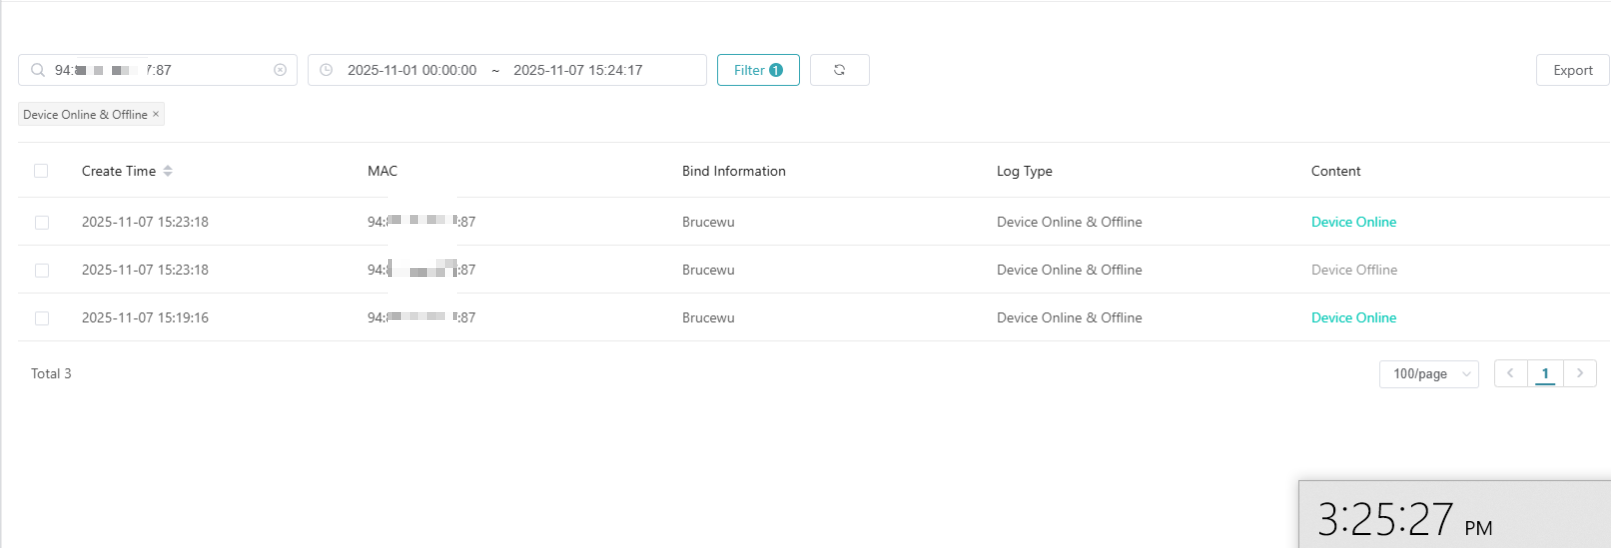Image resolution: width=1611 pixels, height=548 pixels.
Task: Open the 100/page size dropdown
Action: click(x=1428, y=374)
